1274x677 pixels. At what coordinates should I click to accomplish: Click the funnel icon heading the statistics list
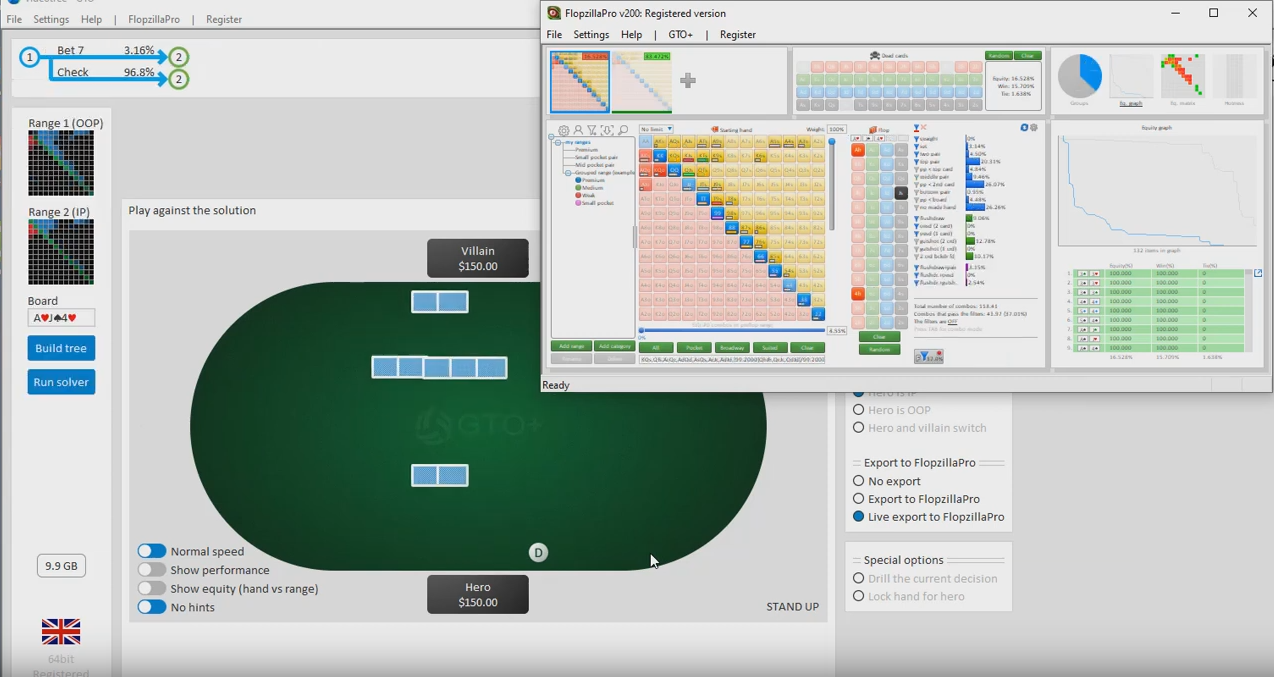917,129
